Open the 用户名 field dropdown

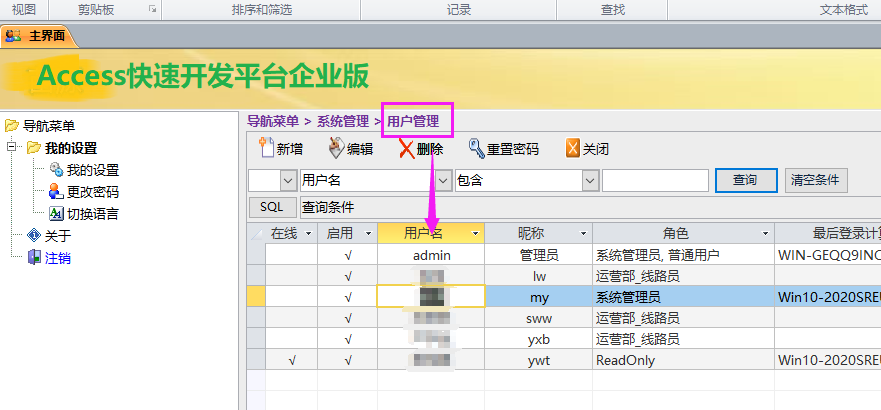pyautogui.click(x=444, y=180)
